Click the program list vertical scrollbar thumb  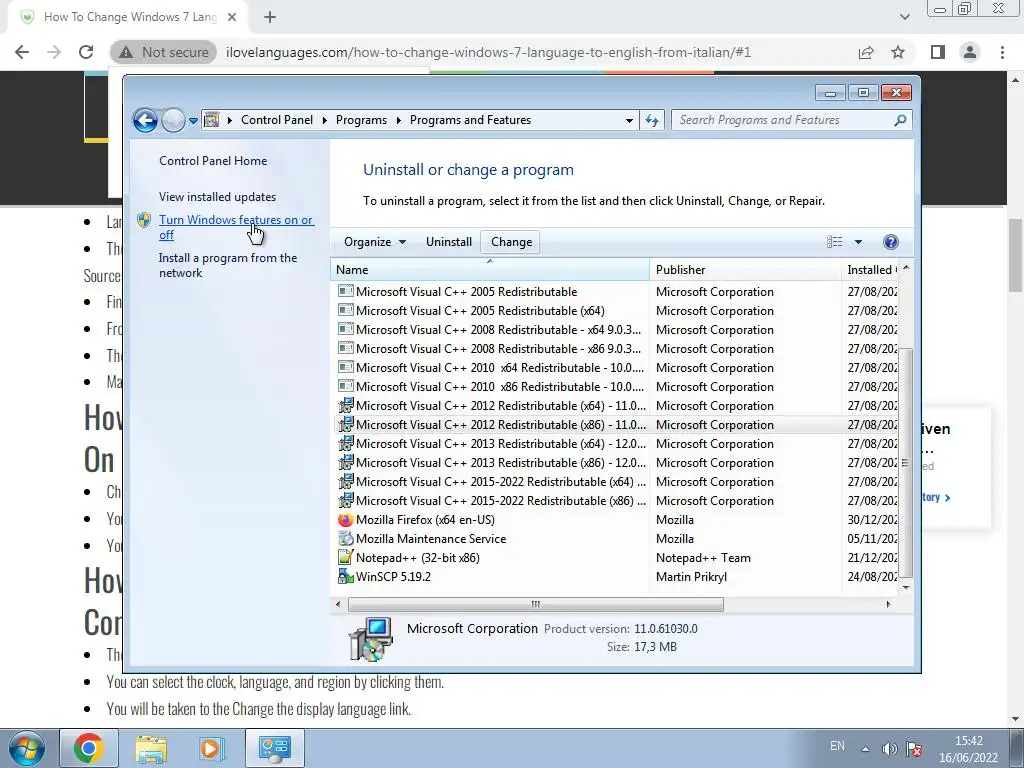point(905,462)
